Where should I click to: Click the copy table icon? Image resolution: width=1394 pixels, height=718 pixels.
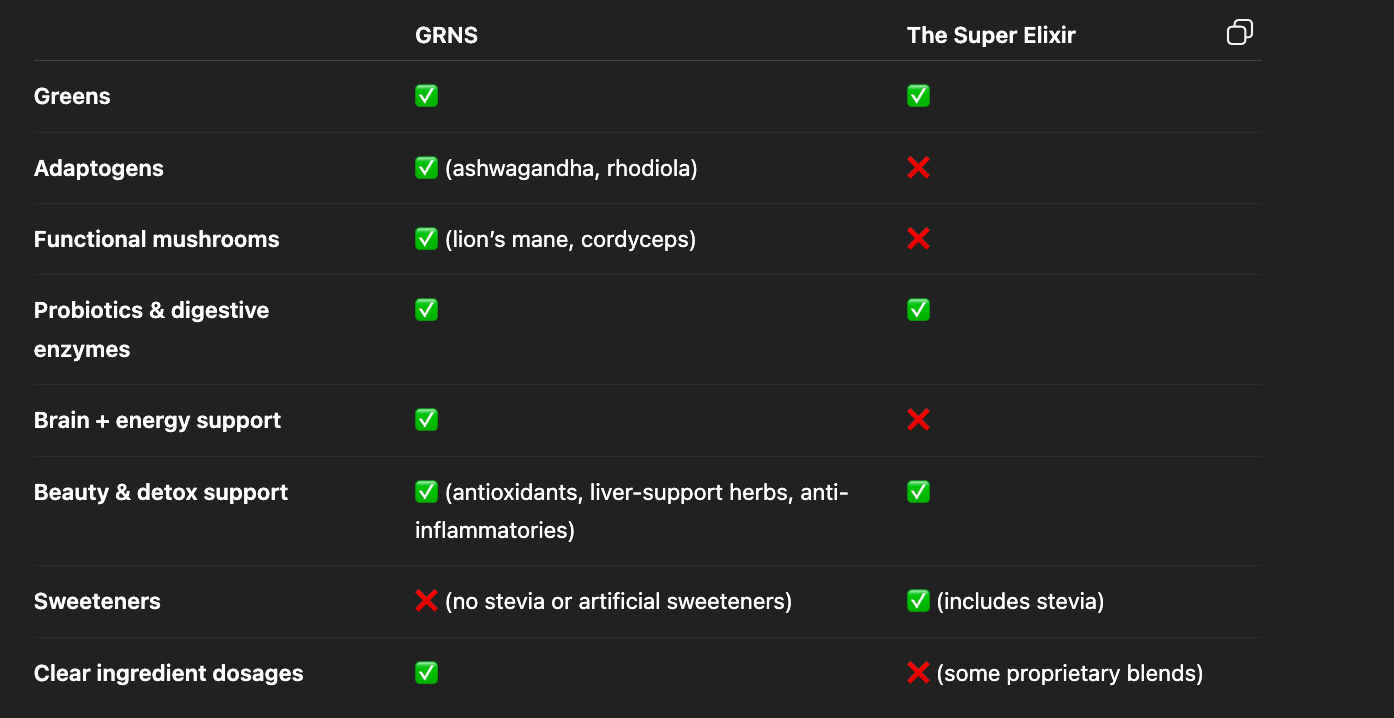1240,32
